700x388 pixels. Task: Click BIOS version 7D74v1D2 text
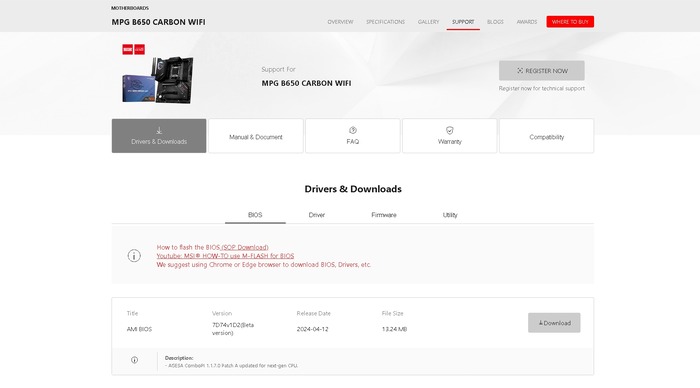233,329
